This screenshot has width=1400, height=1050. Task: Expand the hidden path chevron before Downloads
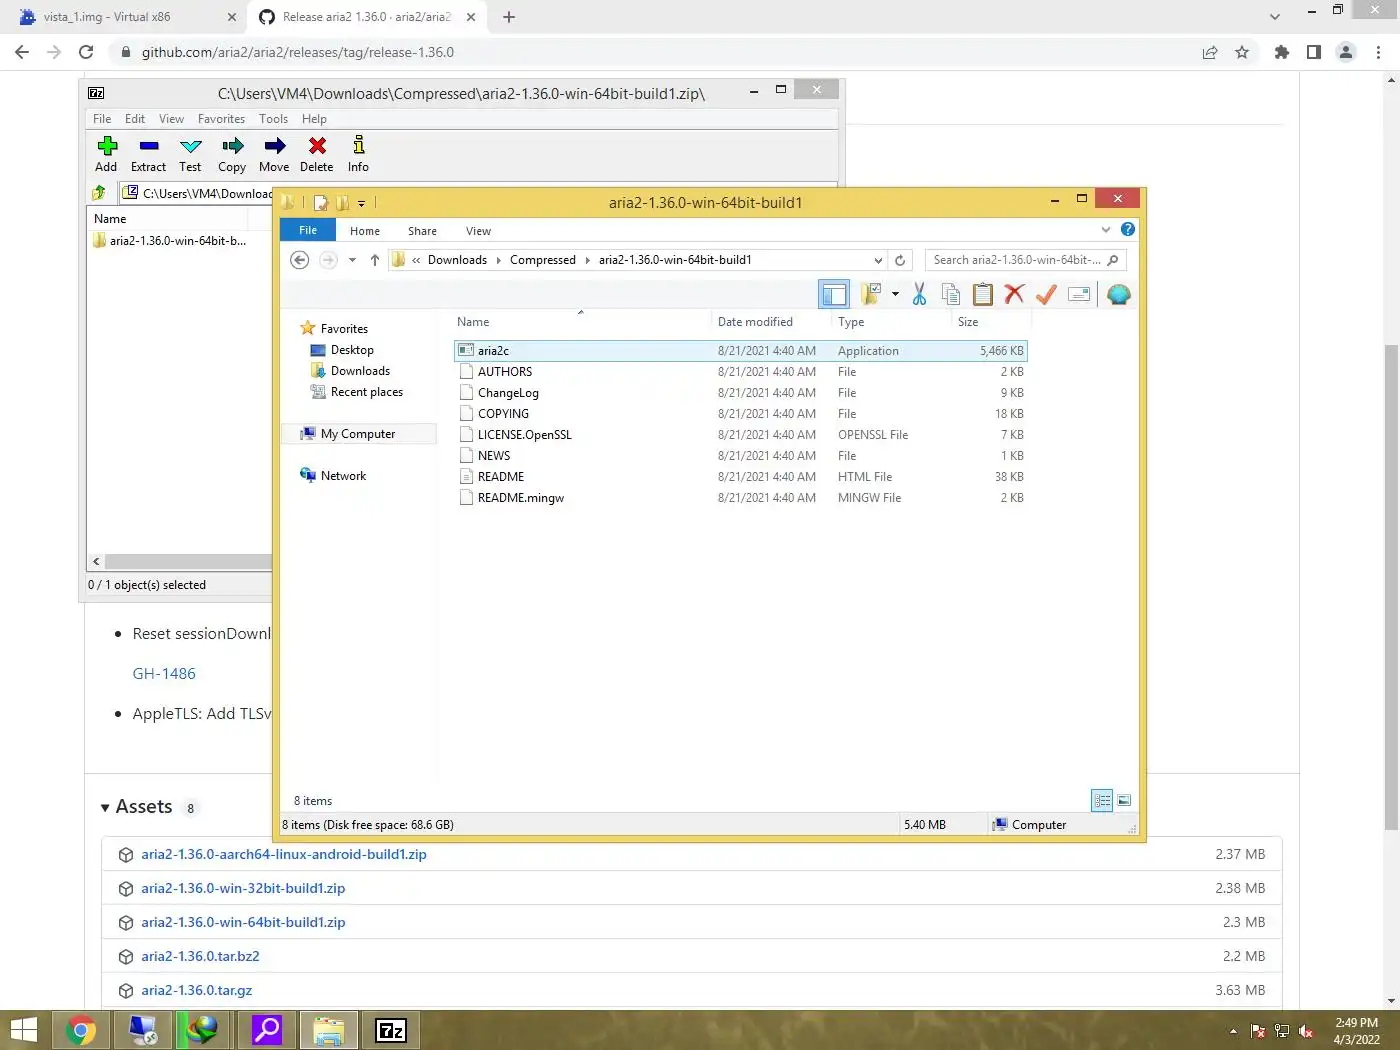[416, 260]
